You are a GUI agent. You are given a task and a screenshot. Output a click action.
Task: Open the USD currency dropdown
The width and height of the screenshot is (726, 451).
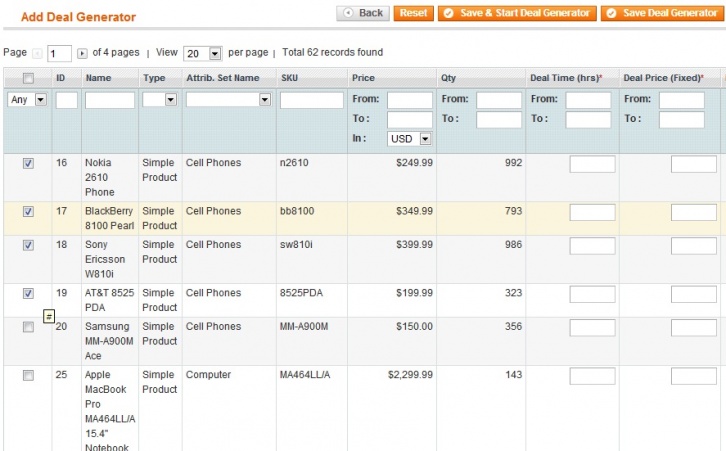(410, 139)
